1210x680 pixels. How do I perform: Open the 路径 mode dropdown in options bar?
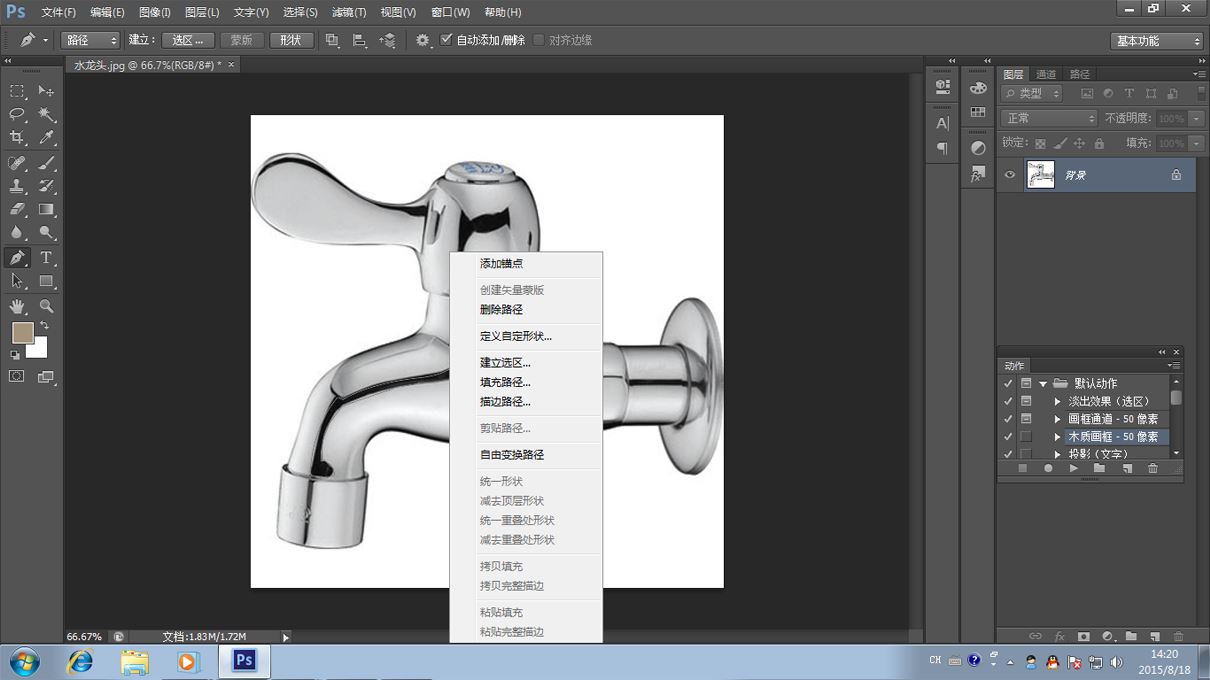tap(91, 40)
